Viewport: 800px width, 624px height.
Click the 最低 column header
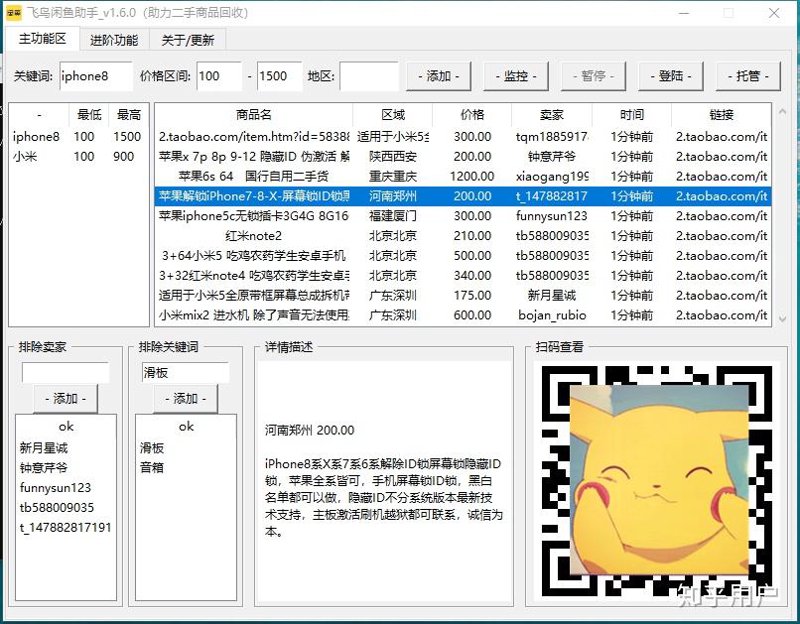pos(89,115)
